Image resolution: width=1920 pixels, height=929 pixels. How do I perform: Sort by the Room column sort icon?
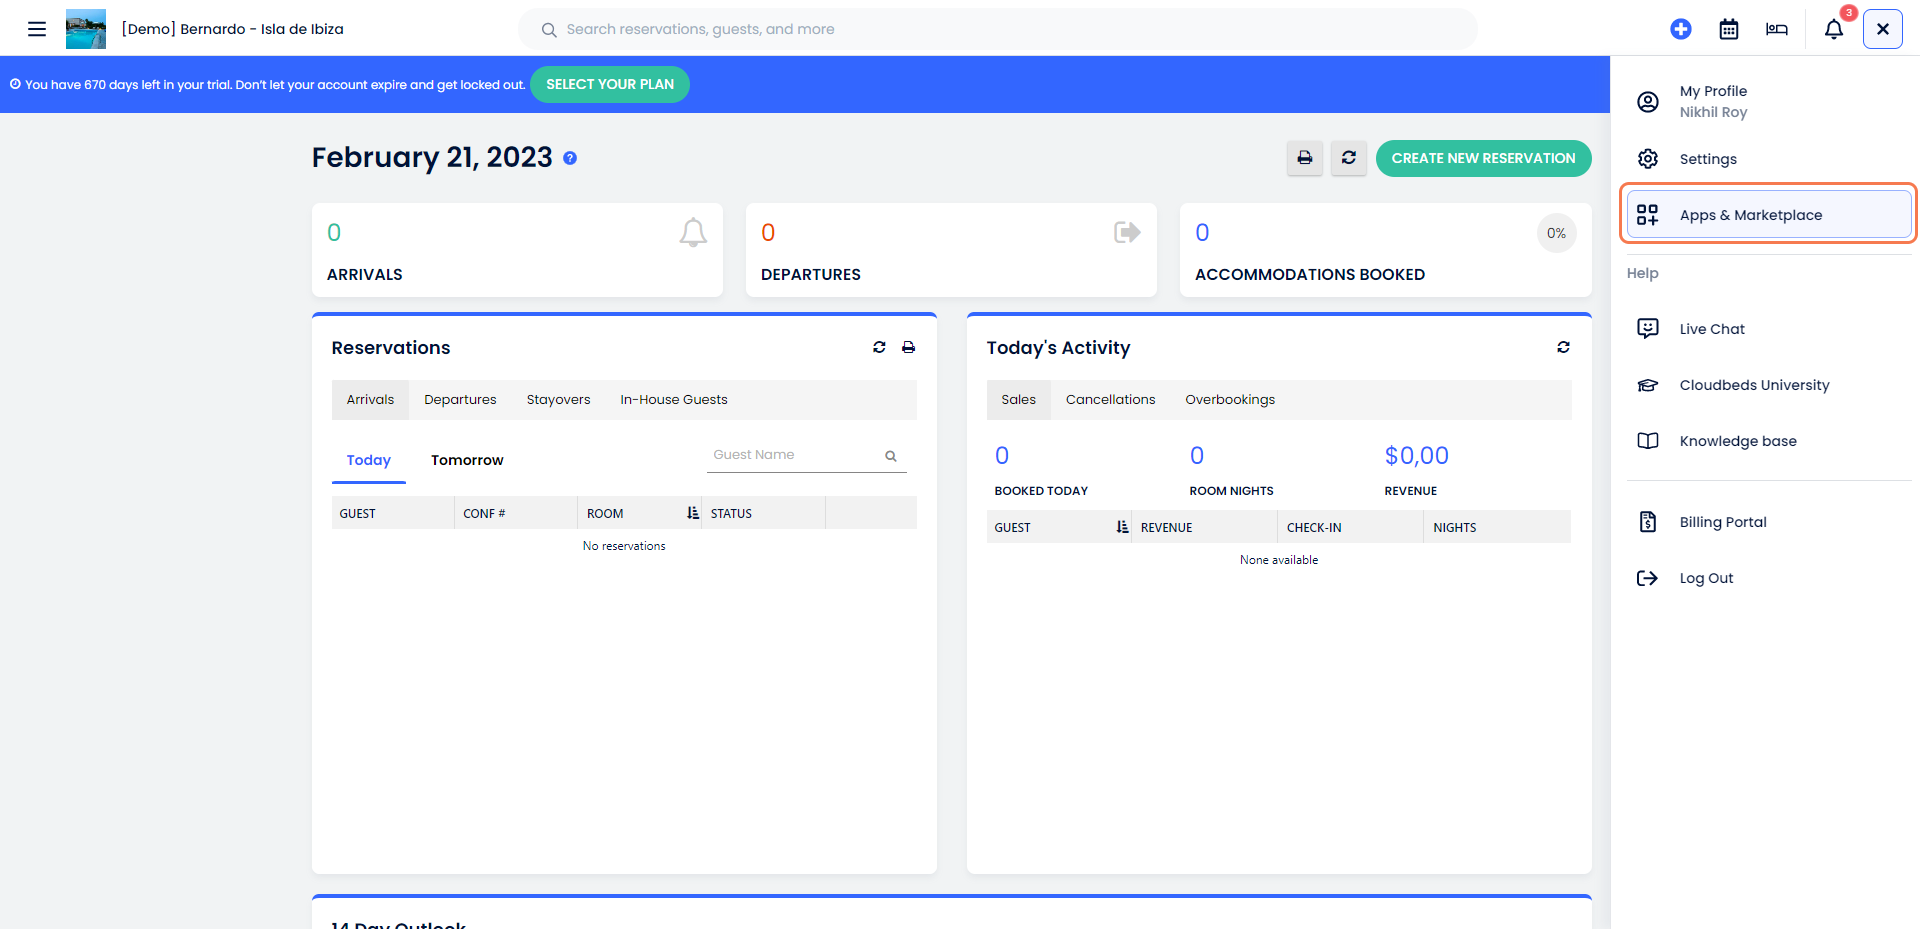click(693, 513)
